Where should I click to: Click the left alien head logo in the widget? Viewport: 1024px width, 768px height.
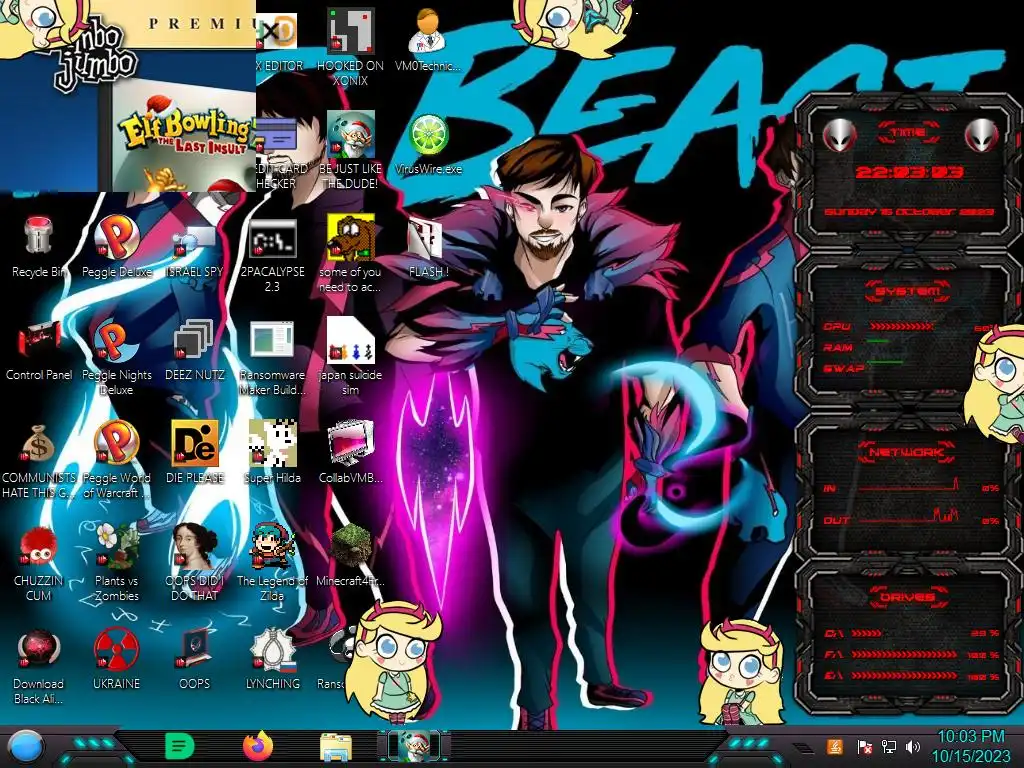coord(839,136)
